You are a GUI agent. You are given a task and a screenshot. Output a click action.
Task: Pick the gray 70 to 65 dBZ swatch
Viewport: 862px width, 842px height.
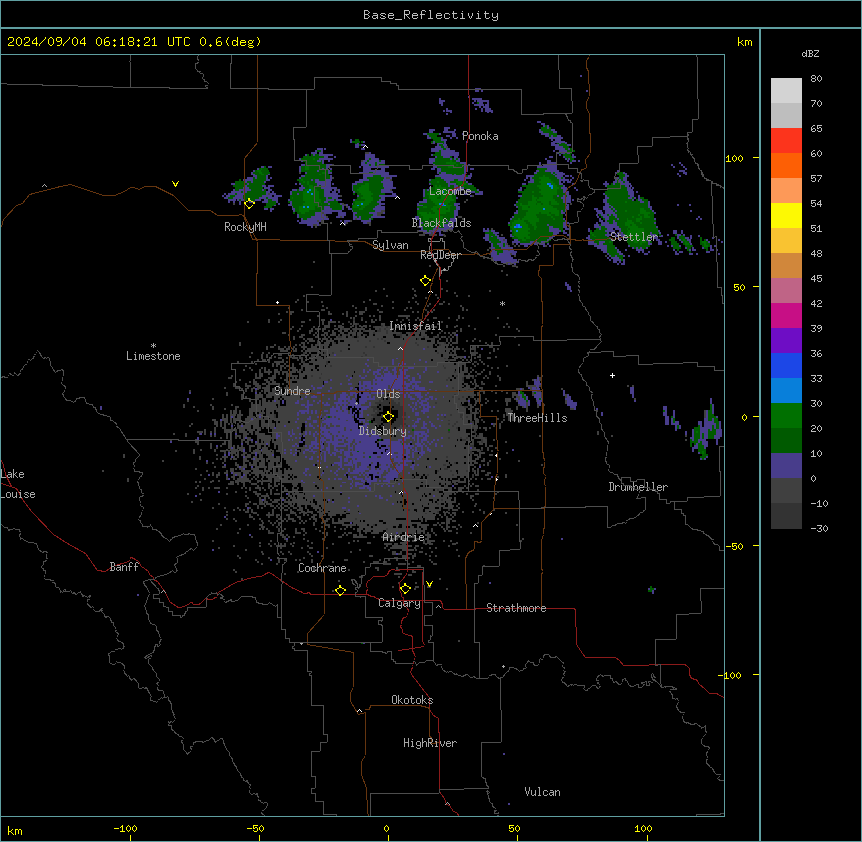(786, 115)
